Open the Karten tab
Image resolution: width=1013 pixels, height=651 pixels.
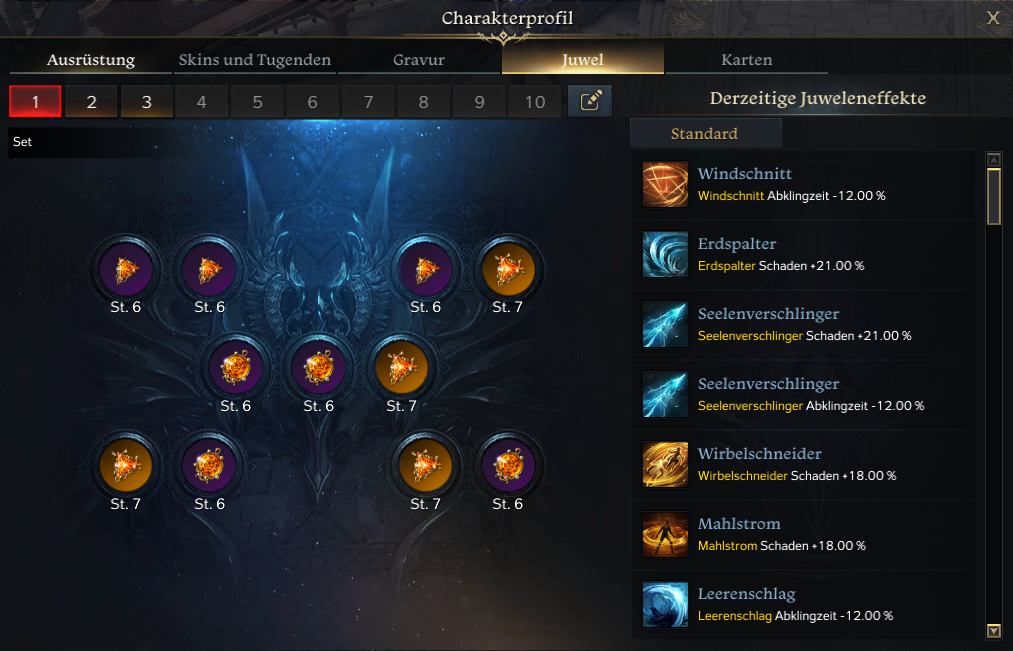point(746,59)
